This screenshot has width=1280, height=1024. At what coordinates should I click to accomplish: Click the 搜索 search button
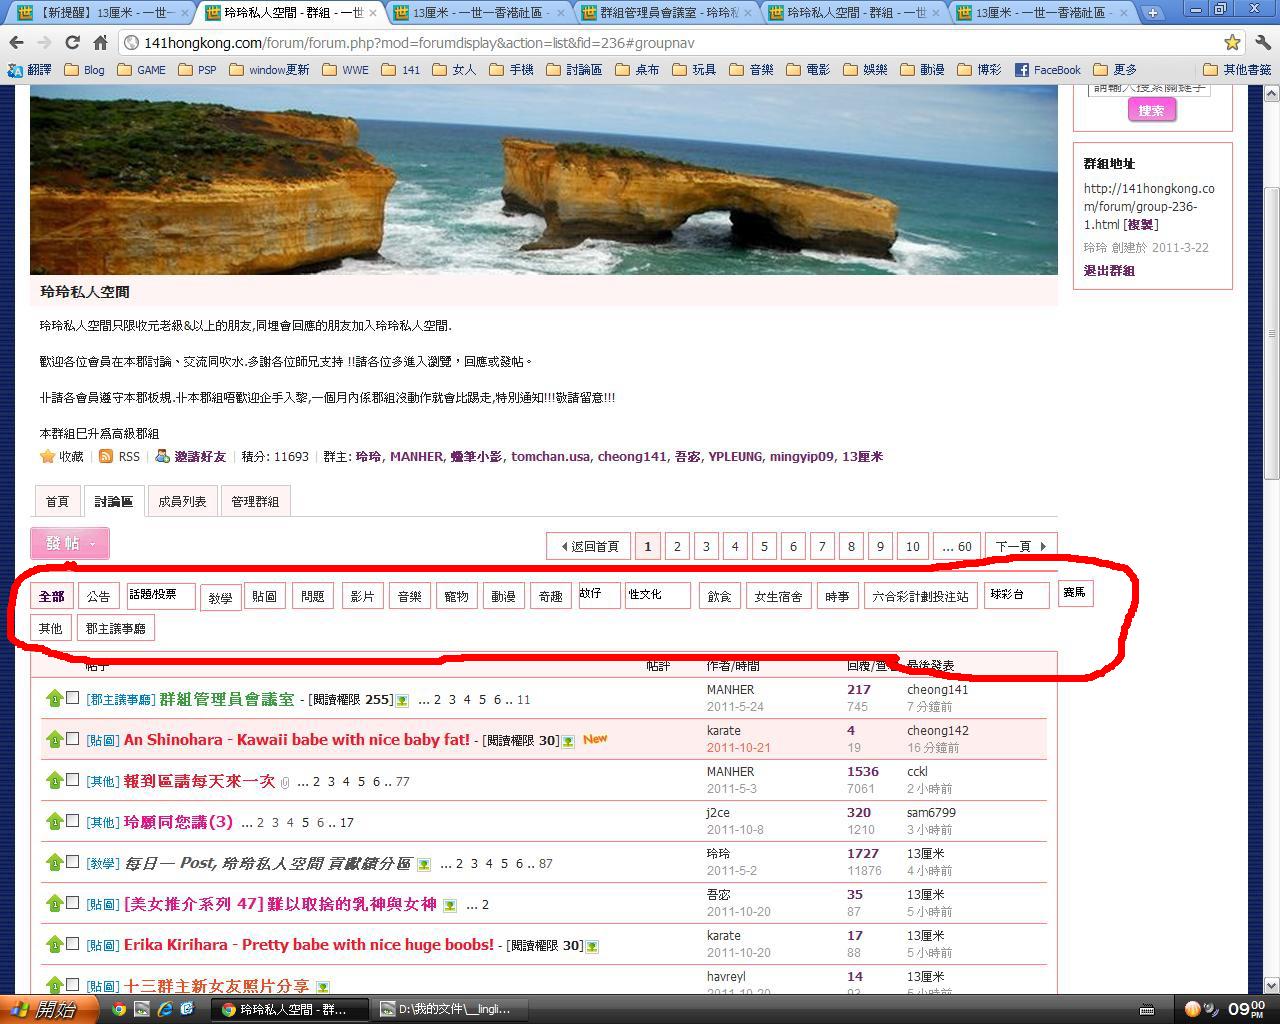[1151, 110]
